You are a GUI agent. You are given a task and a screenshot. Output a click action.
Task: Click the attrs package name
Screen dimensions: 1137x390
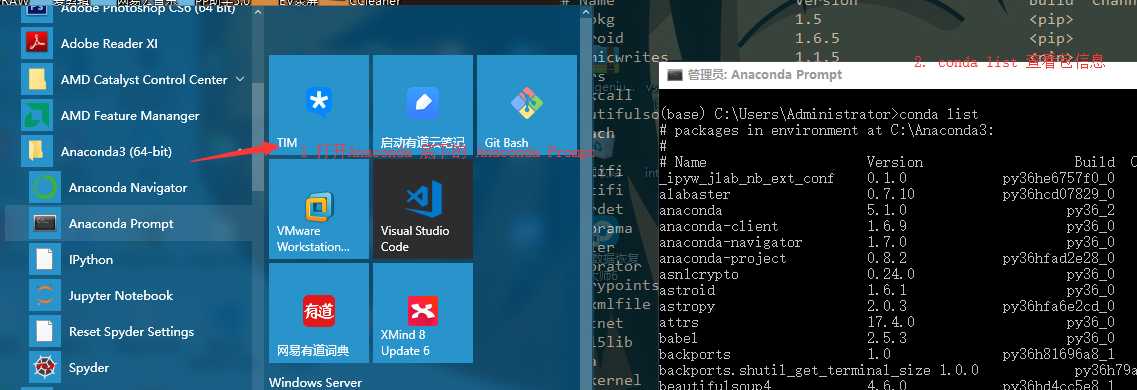pos(679,322)
